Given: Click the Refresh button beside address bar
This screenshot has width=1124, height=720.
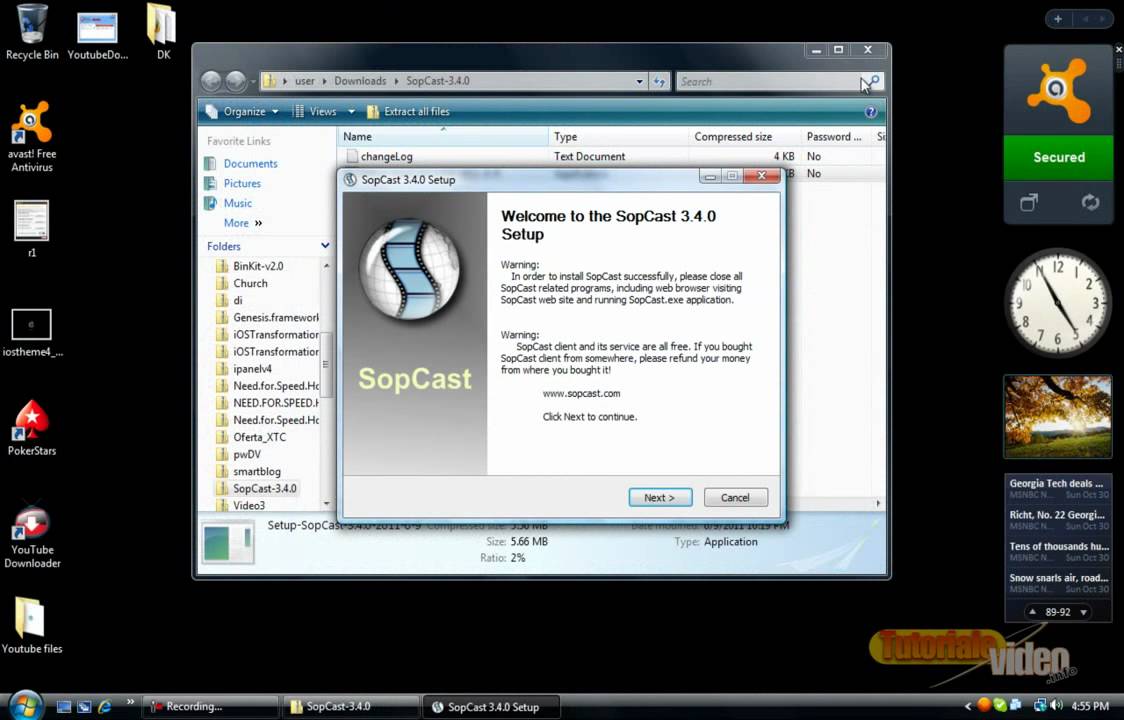Looking at the screenshot, I should pyautogui.click(x=659, y=81).
